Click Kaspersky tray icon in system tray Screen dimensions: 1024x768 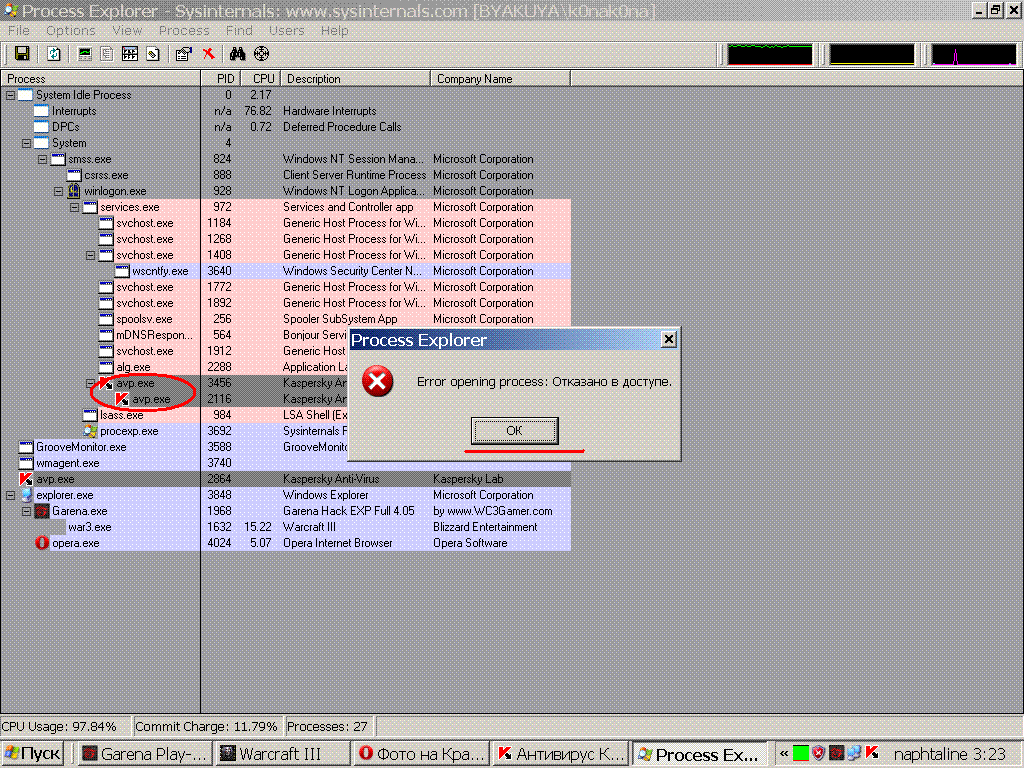point(872,753)
